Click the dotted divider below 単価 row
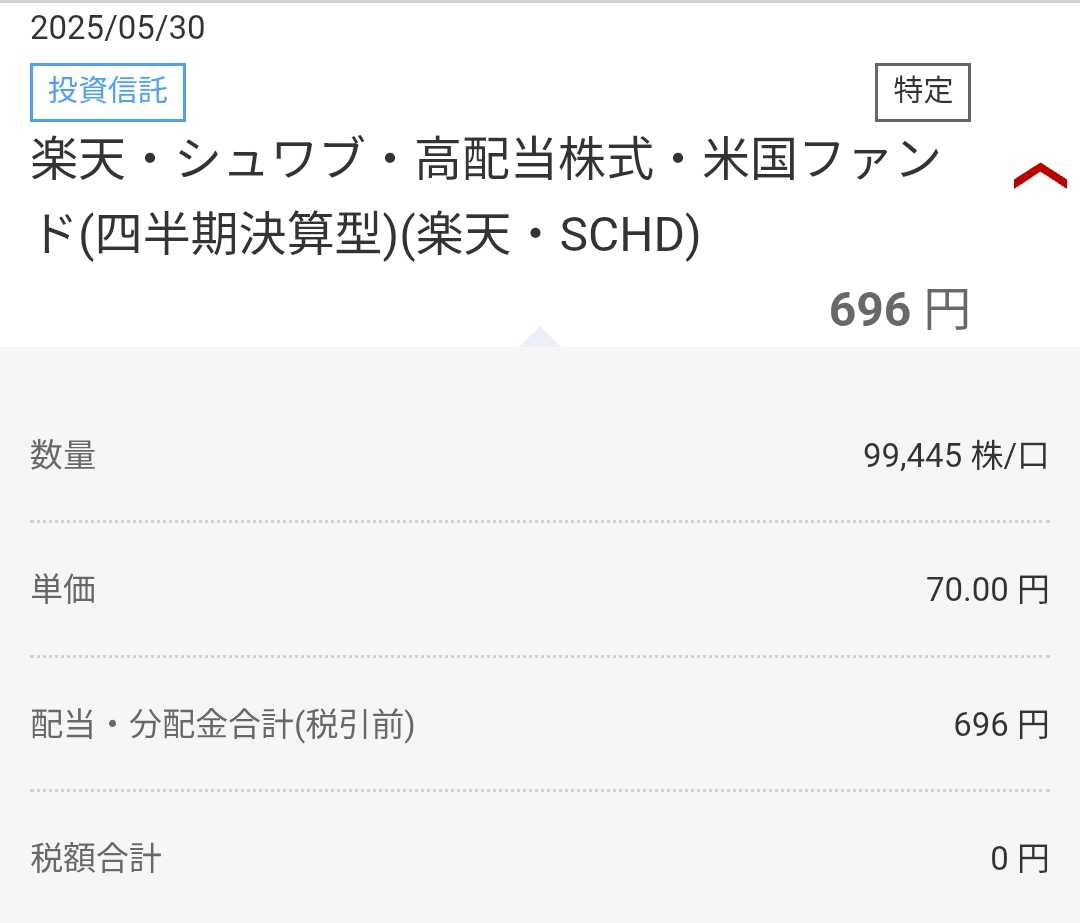Image resolution: width=1080 pixels, height=923 pixels. [x=540, y=656]
